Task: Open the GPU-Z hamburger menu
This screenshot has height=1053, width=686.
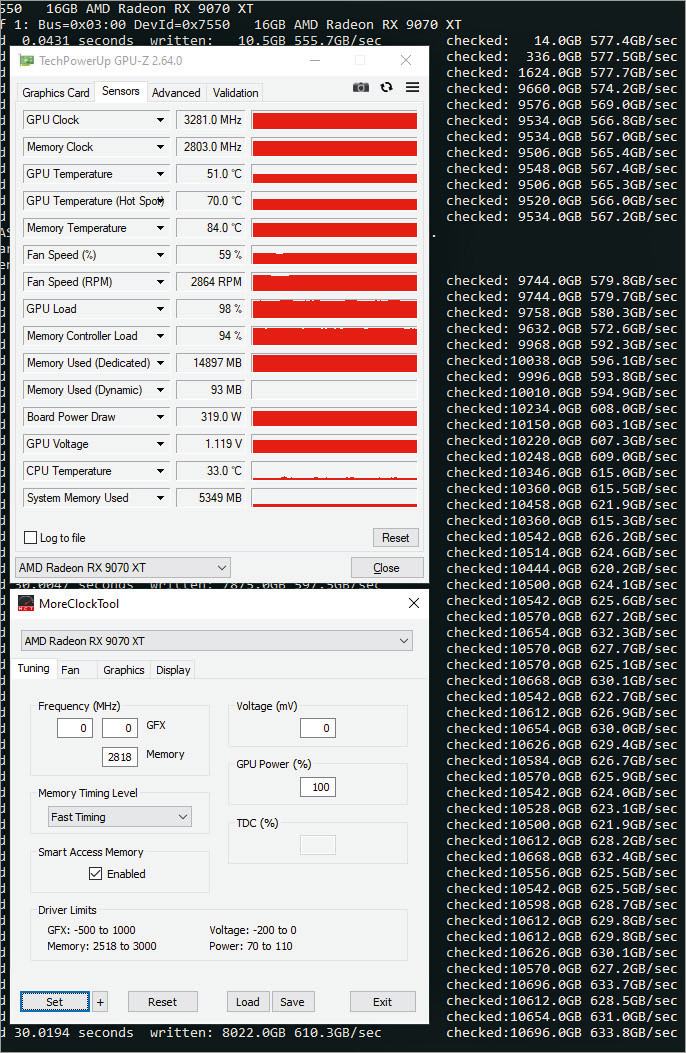Action: [x=413, y=87]
